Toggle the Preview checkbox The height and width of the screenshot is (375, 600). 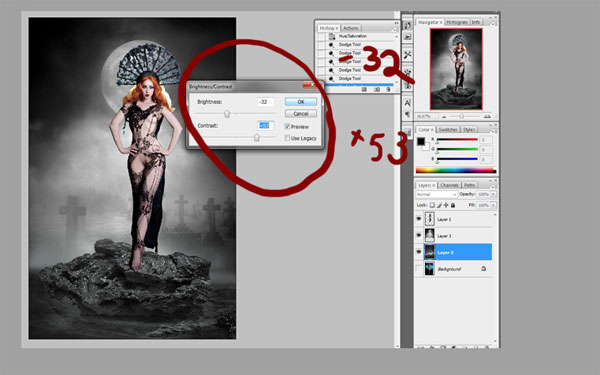point(287,127)
